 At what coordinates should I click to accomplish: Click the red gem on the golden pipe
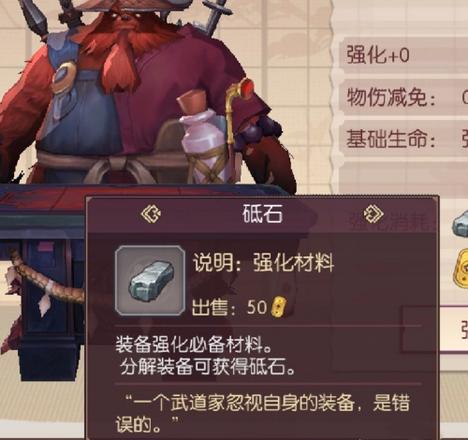click(x=248, y=87)
